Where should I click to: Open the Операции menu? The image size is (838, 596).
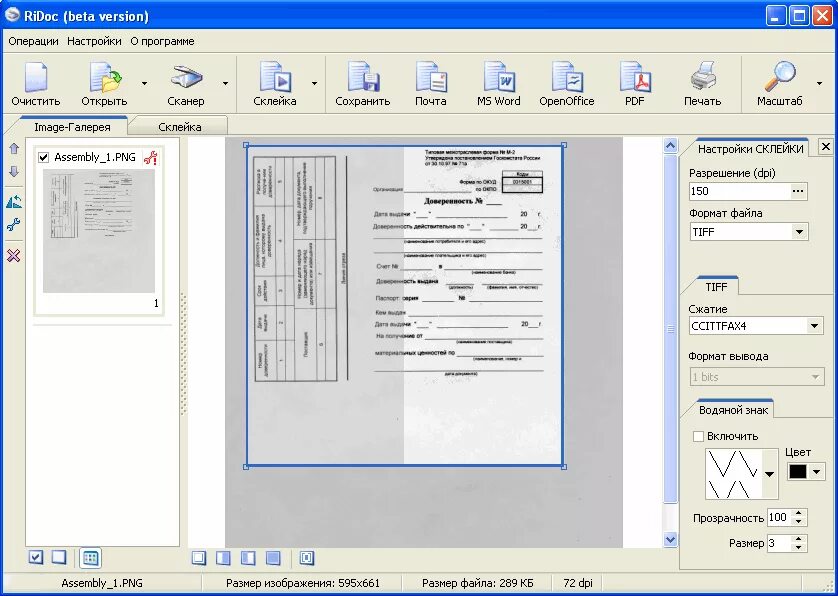tap(33, 41)
